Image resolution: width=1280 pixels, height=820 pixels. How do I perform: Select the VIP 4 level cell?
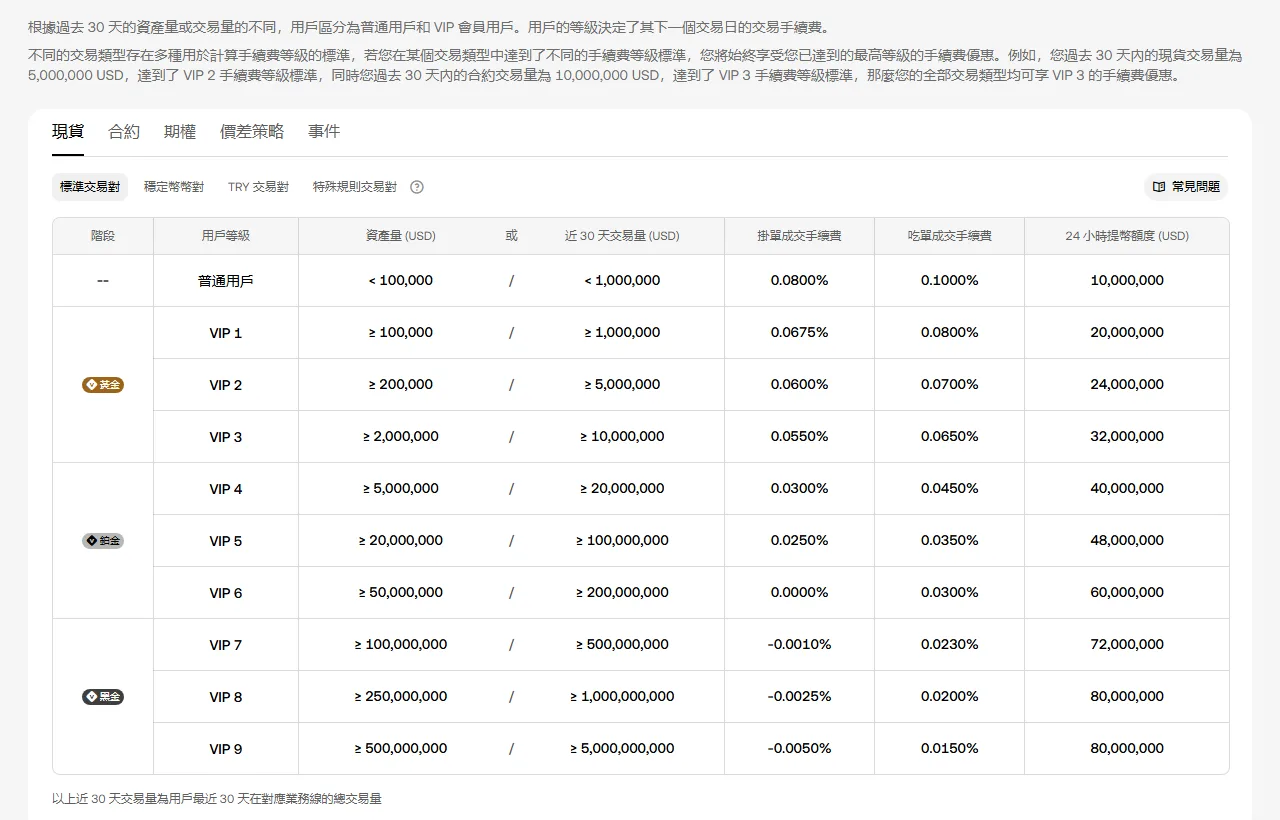tap(226, 489)
